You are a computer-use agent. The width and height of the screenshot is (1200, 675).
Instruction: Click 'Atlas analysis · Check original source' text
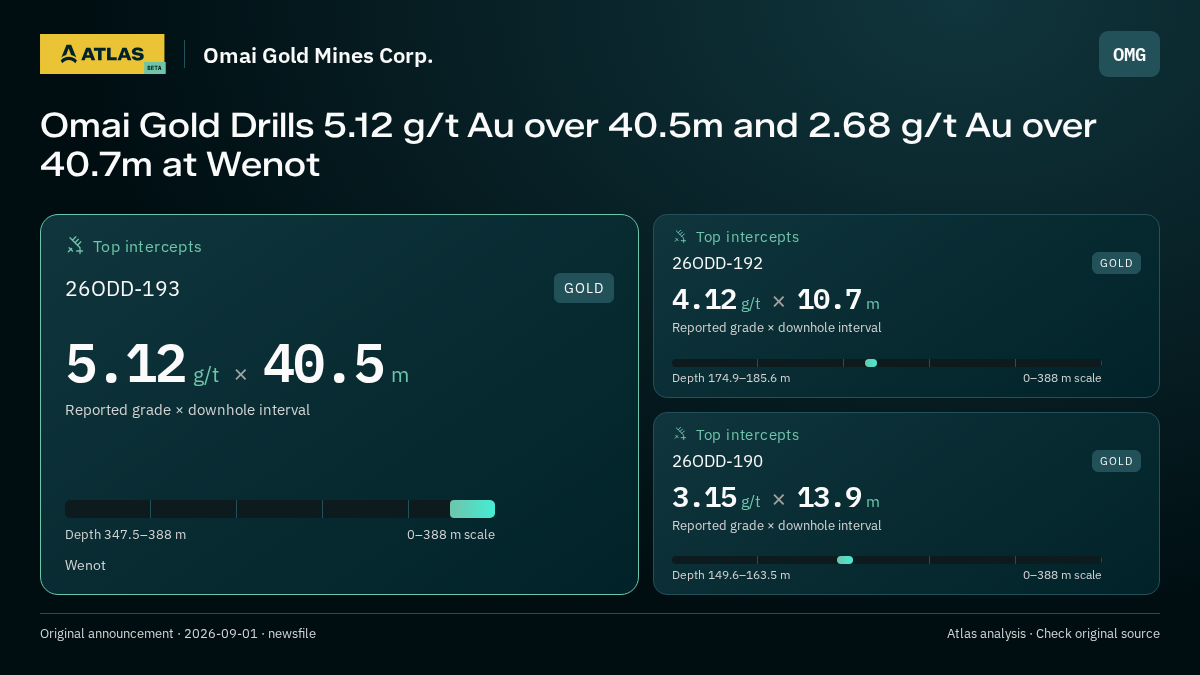1053,633
